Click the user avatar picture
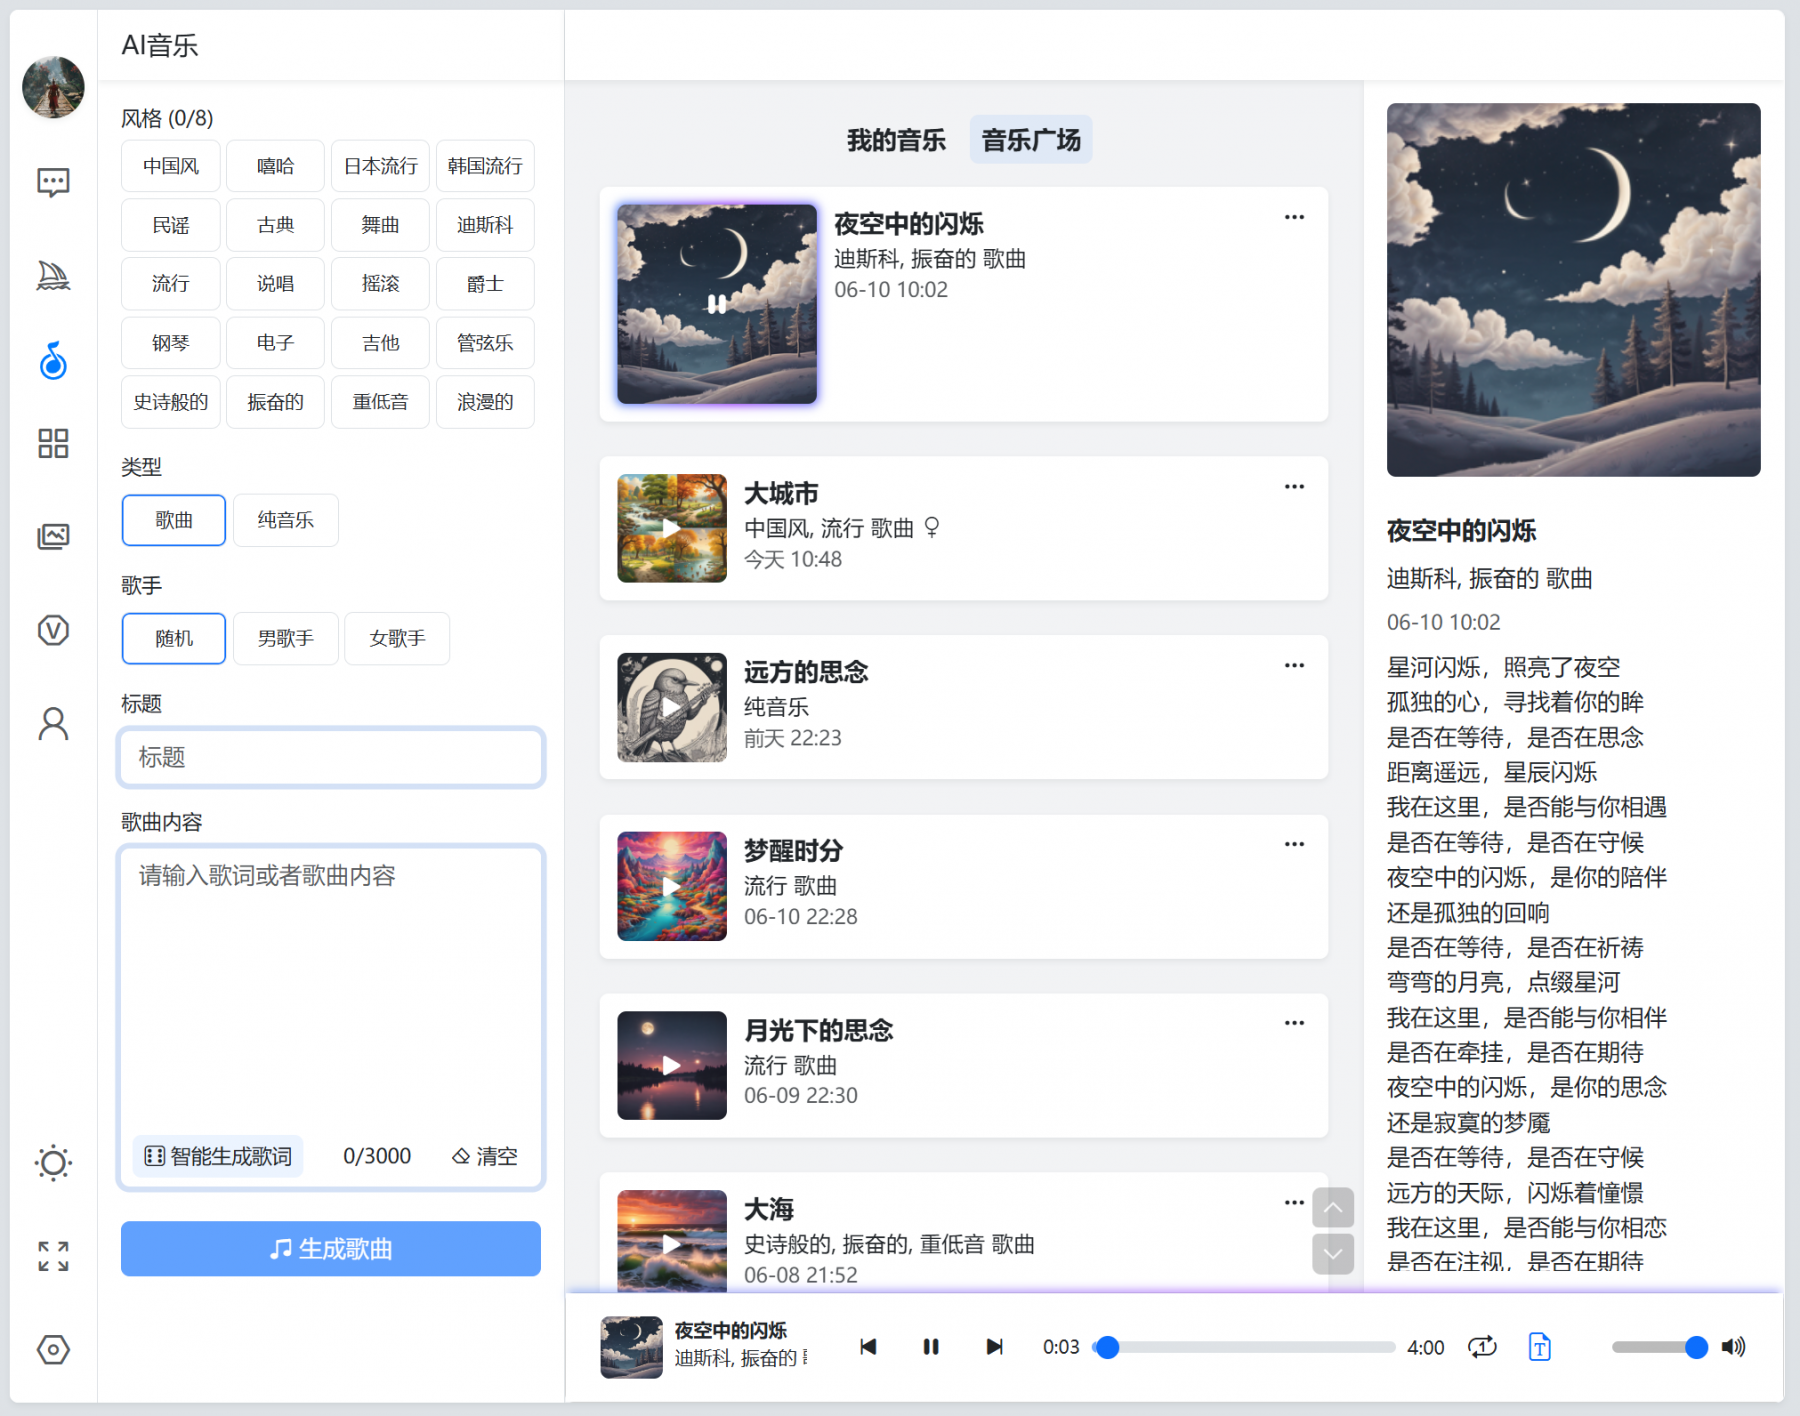The width and height of the screenshot is (1800, 1416). pos(53,87)
